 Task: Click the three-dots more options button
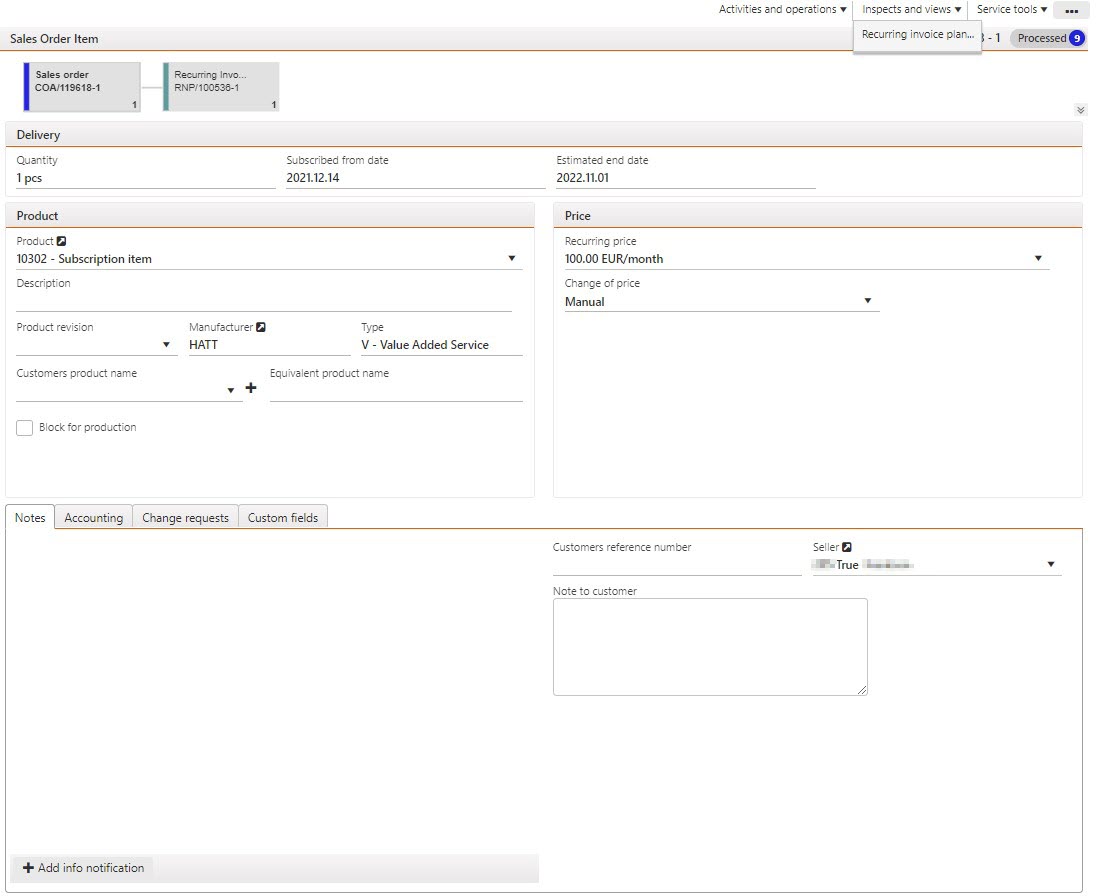pyautogui.click(x=1071, y=11)
